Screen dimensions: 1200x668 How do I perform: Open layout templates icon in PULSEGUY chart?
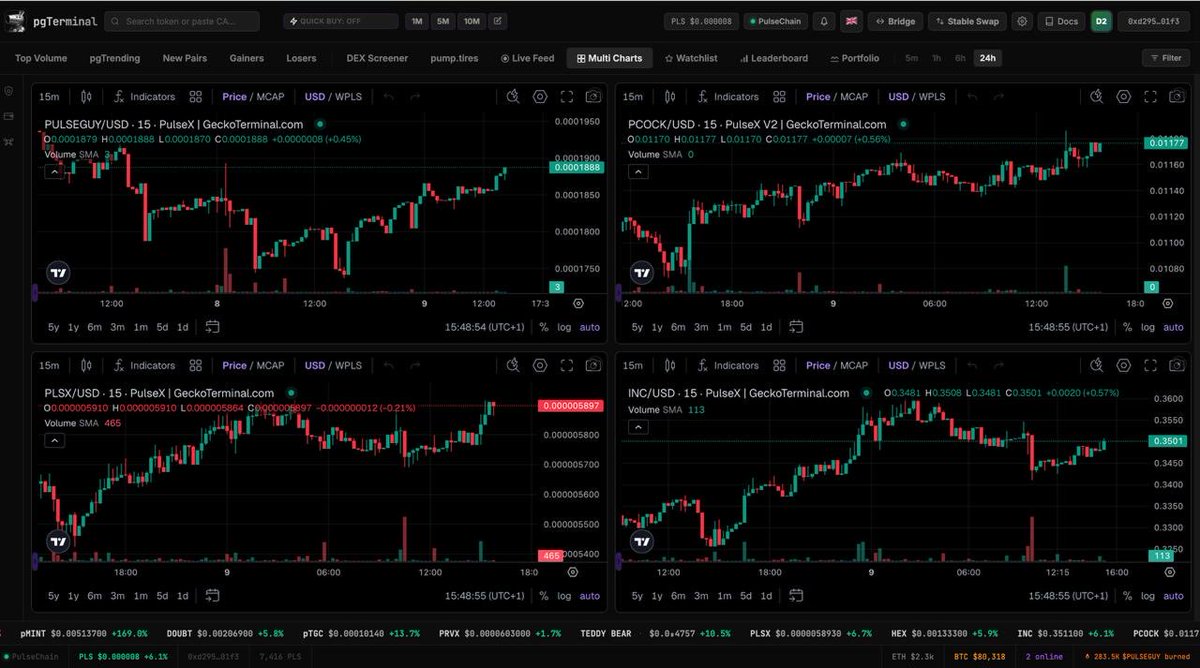point(196,97)
